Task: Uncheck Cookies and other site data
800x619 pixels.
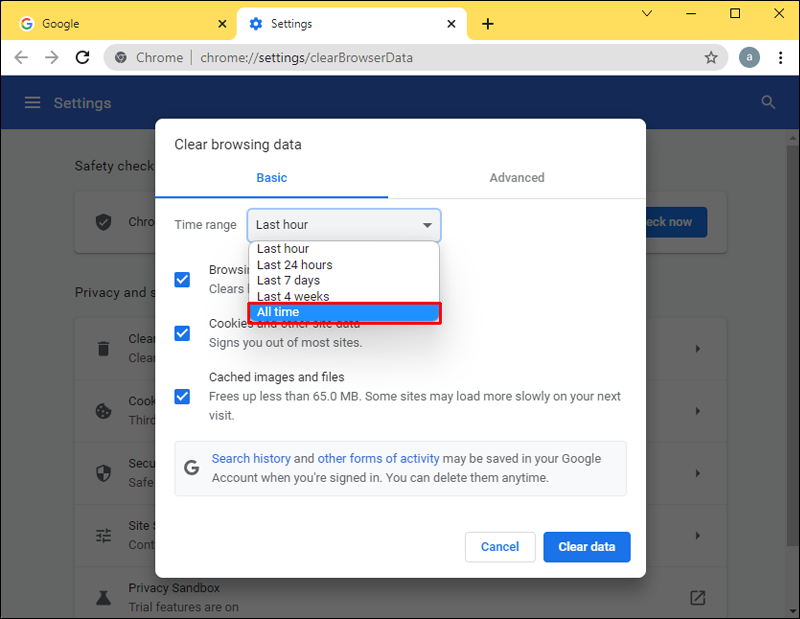Action: (x=182, y=333)
